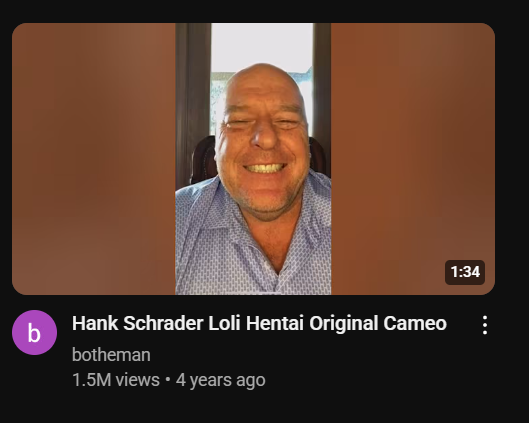Image resolution: width=529 pixels, height=423 pixels.
Task: Click the 1:34 duration badge
Action: coord(465,272)
